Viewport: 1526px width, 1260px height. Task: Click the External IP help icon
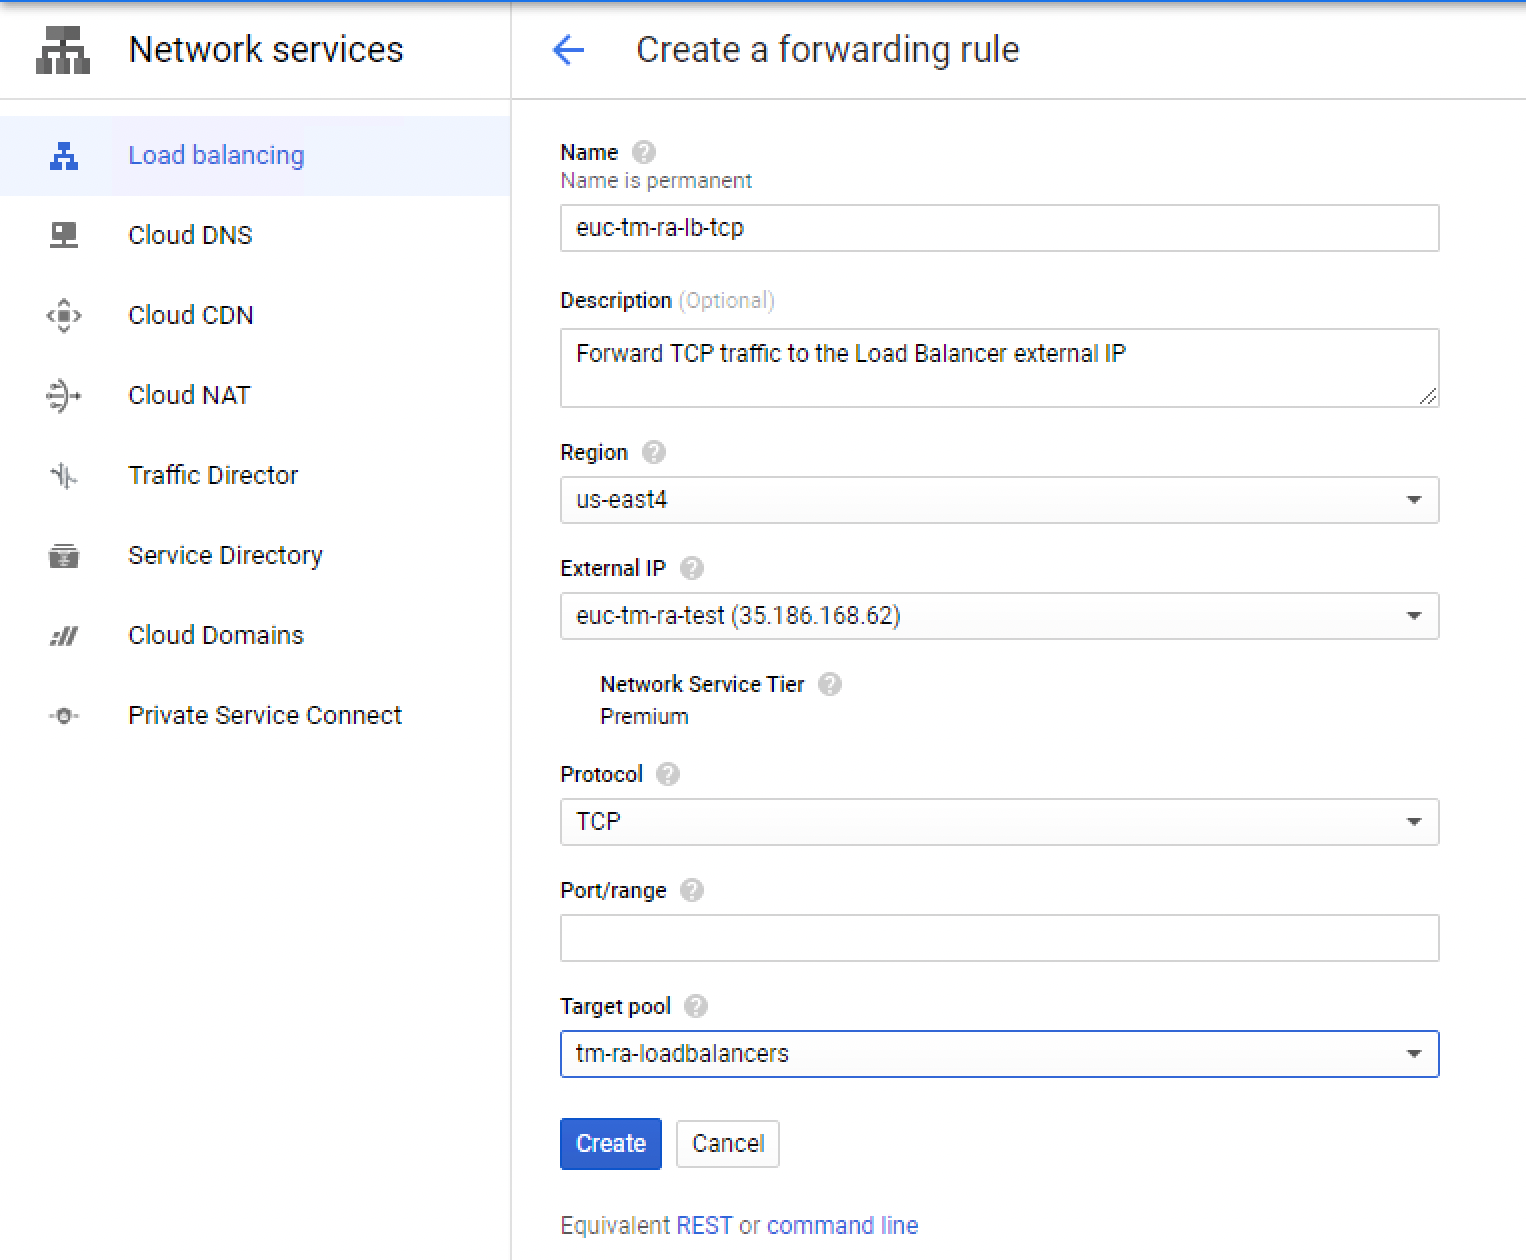(691, 568)
